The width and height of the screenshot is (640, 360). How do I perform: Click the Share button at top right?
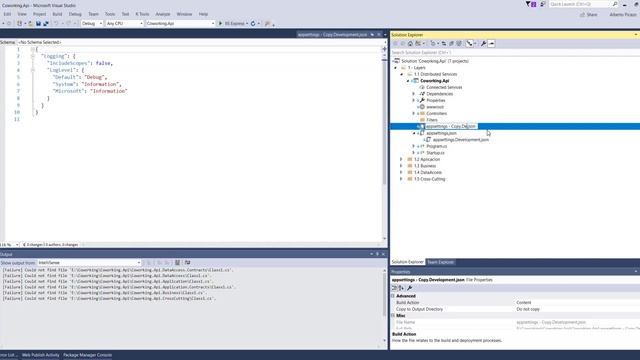pyautogui.click(x=589, y=15)
